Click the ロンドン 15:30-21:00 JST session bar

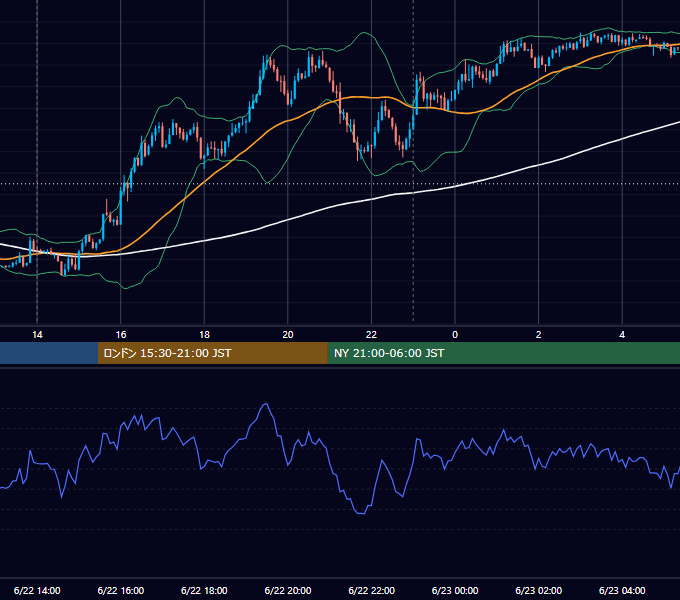tap(212, 353)
